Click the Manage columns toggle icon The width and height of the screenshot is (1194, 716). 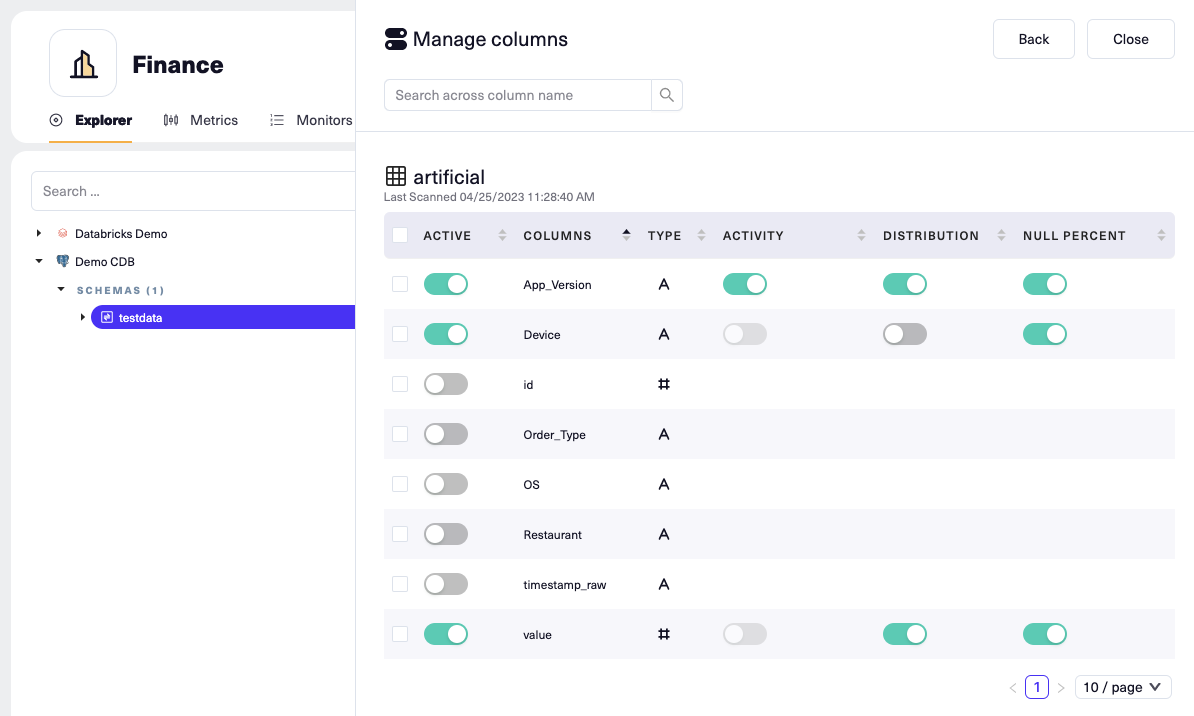pyautogui.click(x=395, y=39)
